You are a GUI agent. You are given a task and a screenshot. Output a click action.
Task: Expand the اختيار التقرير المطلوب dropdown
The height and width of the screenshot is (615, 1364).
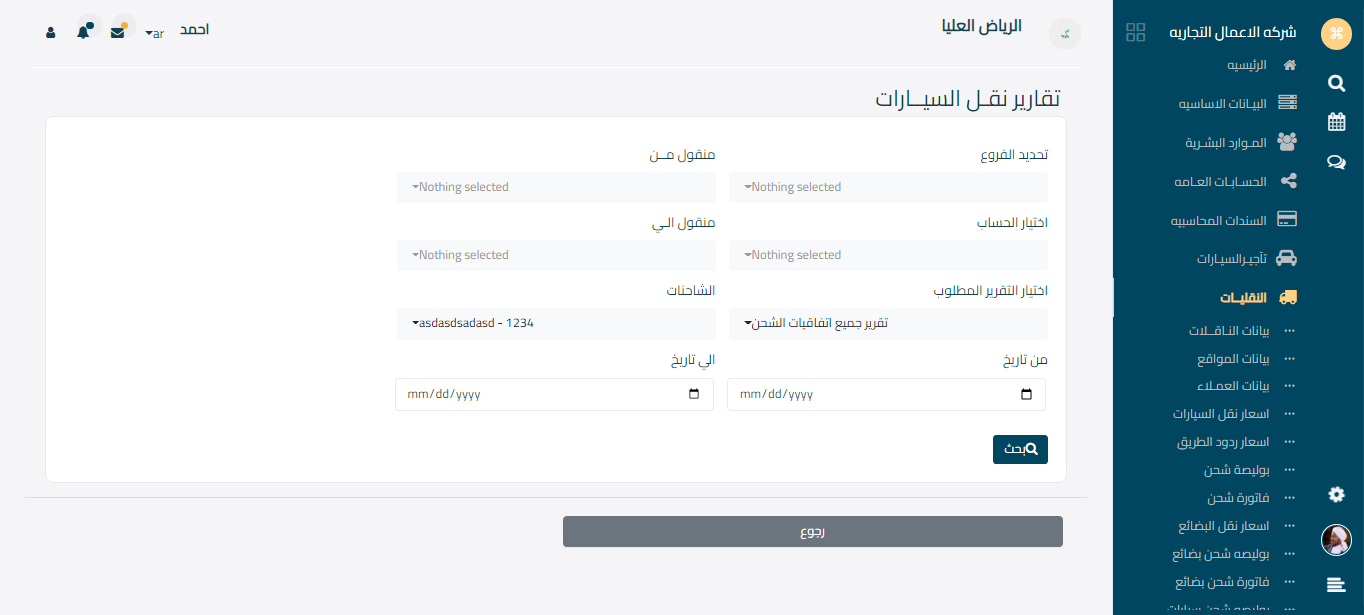pyautogui.click(x=888, y=323)
